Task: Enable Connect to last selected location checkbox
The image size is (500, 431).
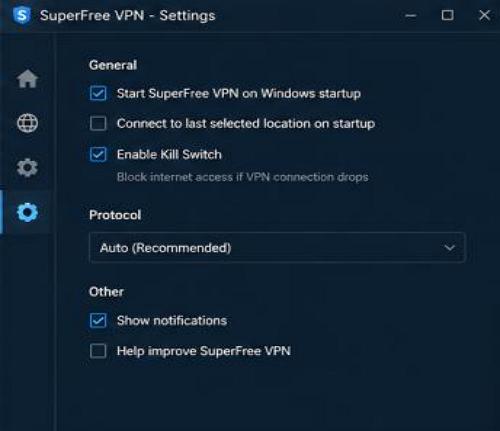Action: click(98, 124)
